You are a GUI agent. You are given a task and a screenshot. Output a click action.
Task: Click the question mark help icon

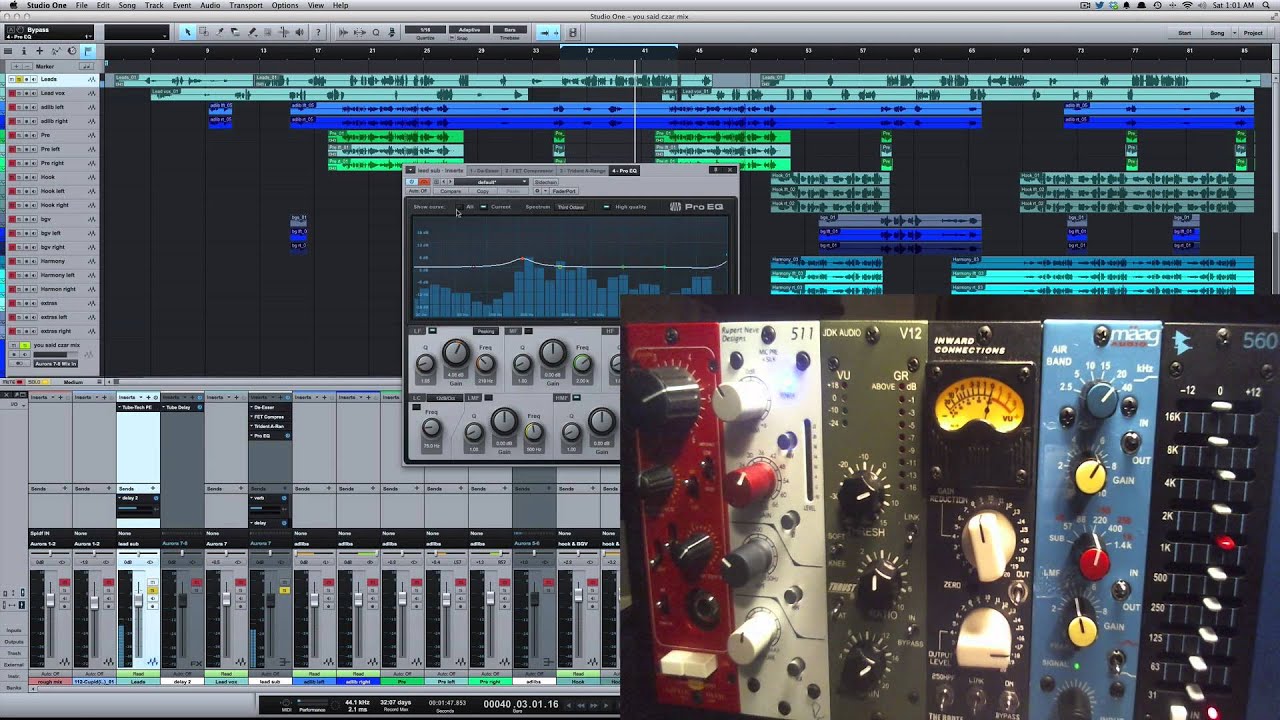pyautogui.click(x=318, y=31)
